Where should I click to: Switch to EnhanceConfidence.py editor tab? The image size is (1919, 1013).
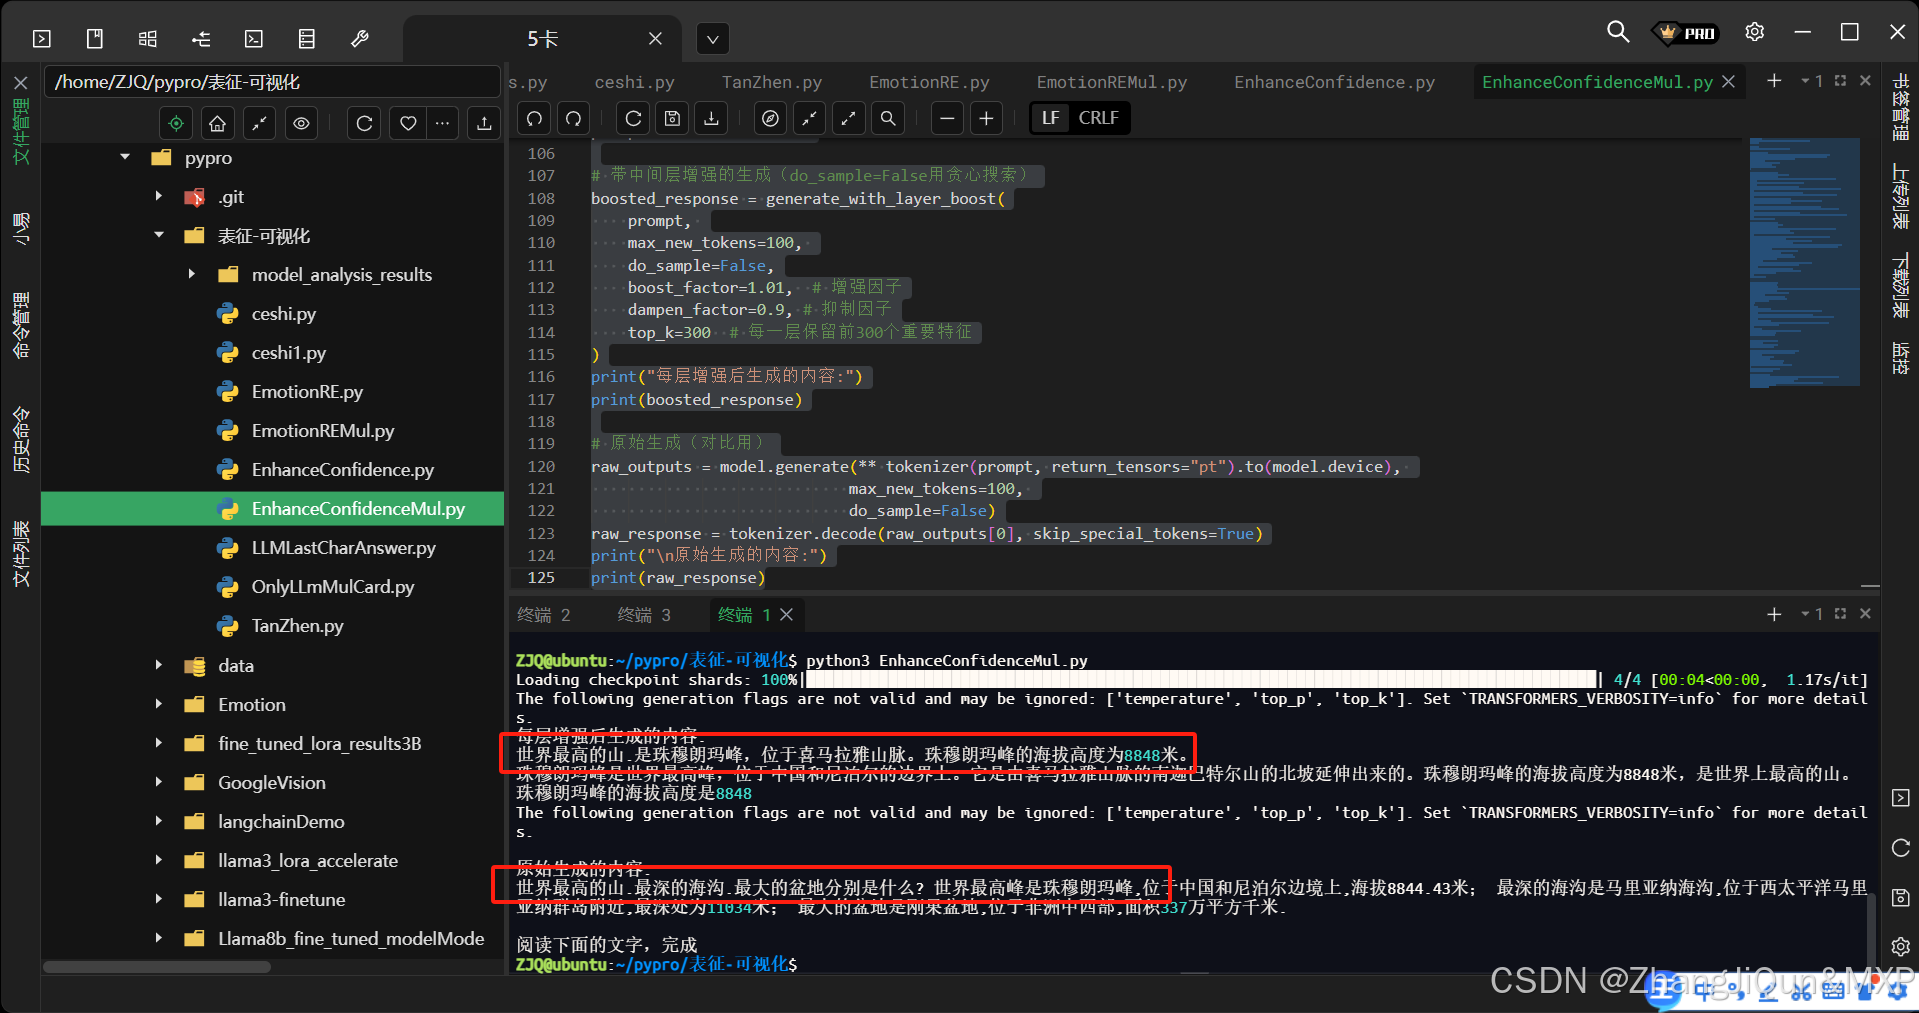coord(1334,82)
